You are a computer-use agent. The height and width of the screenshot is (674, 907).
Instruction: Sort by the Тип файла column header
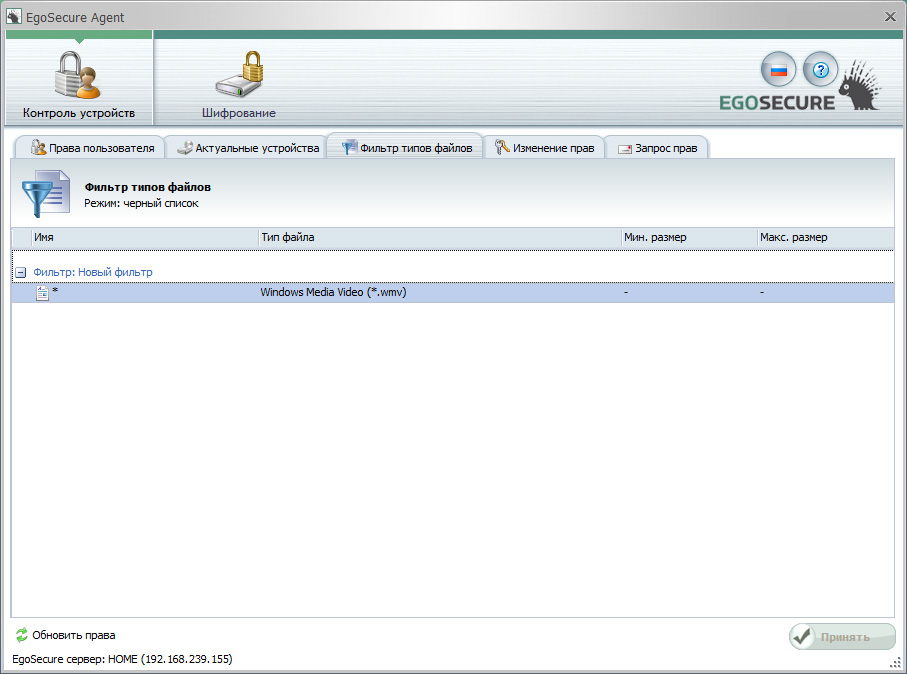click(x=440, y=237)
